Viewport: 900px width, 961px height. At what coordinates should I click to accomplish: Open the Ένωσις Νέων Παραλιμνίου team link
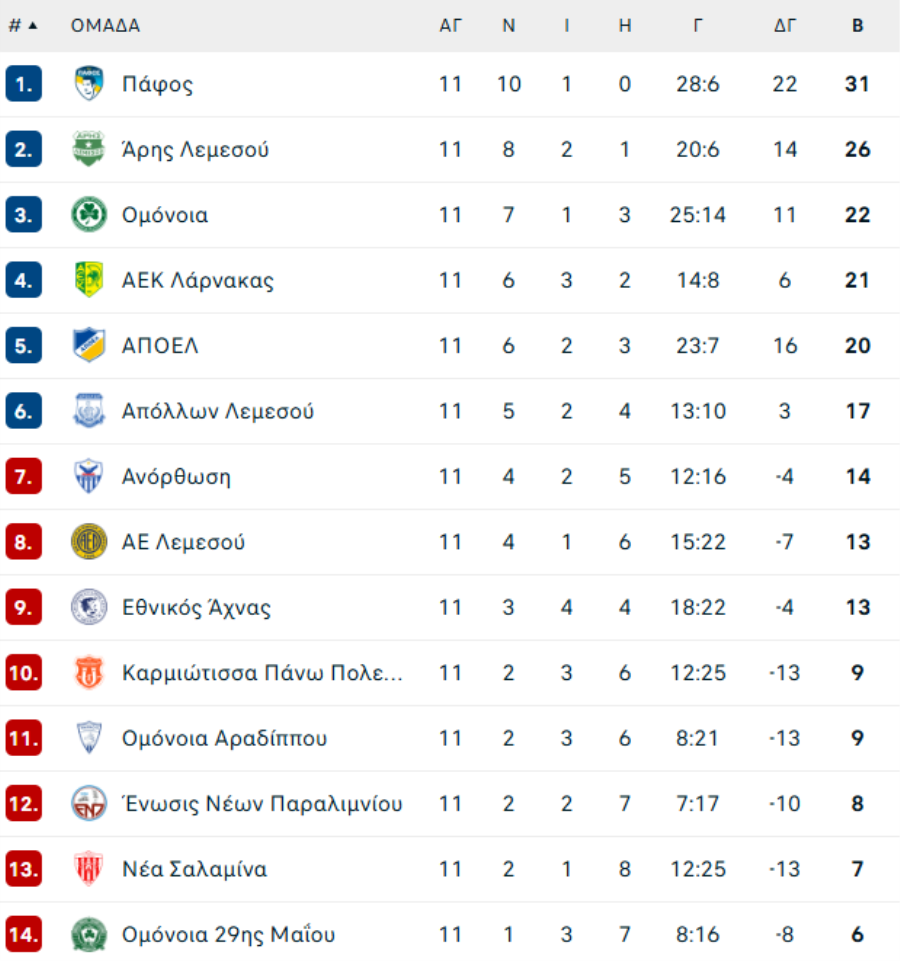[262, 804]
